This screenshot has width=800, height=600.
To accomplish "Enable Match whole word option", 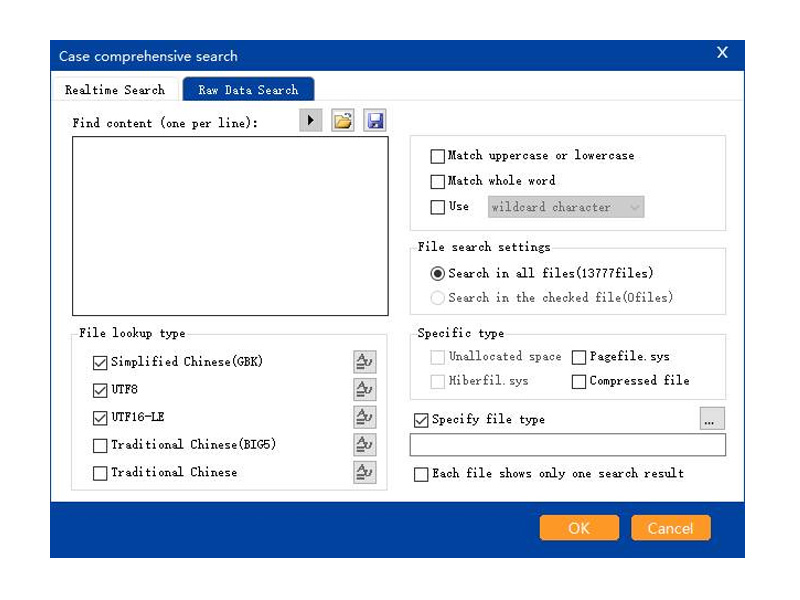I will coord(437,181).
